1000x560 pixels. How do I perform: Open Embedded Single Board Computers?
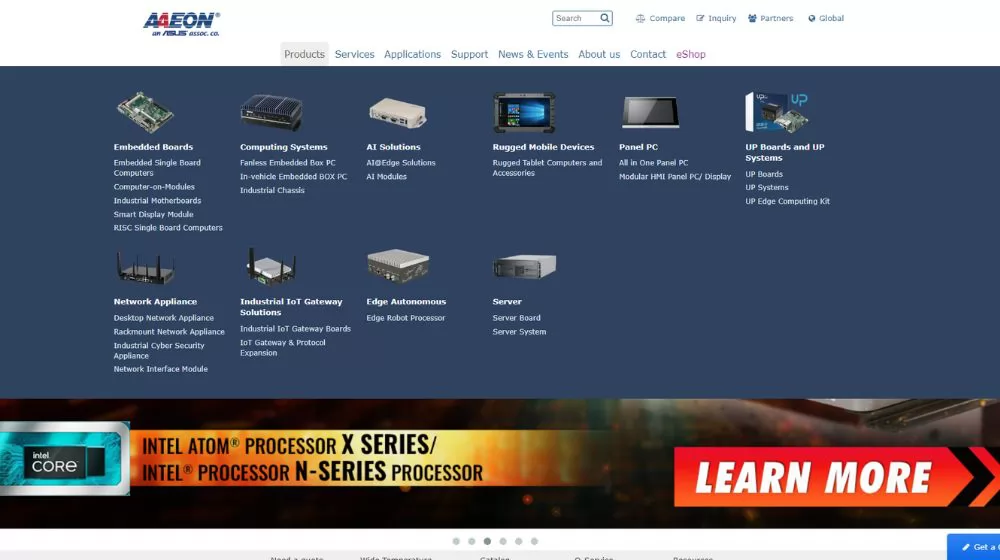point(157,168)
